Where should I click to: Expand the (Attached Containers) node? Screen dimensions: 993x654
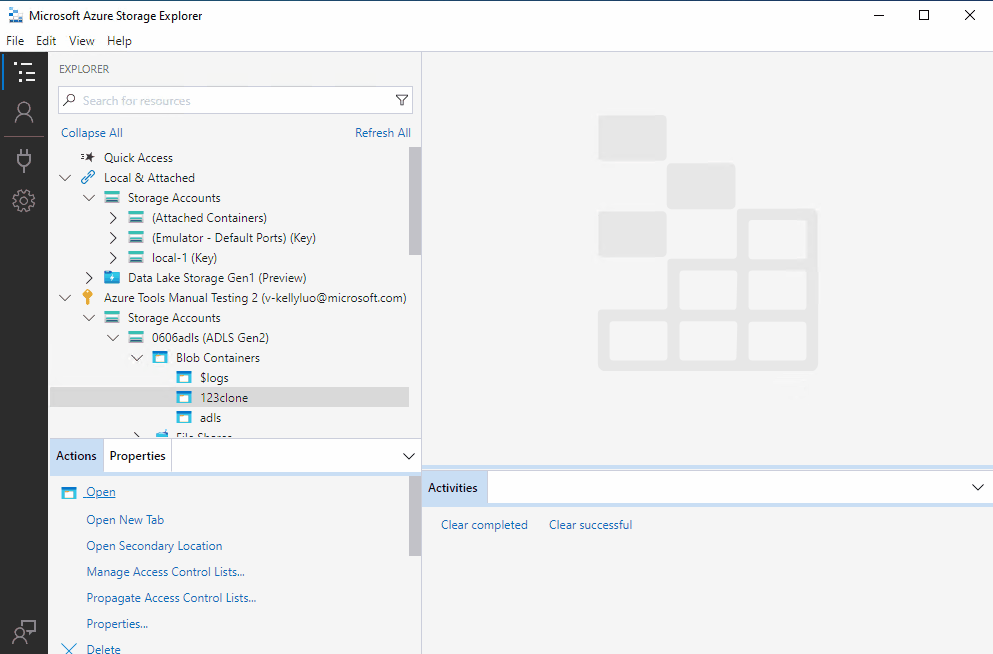tap(113, 217)
